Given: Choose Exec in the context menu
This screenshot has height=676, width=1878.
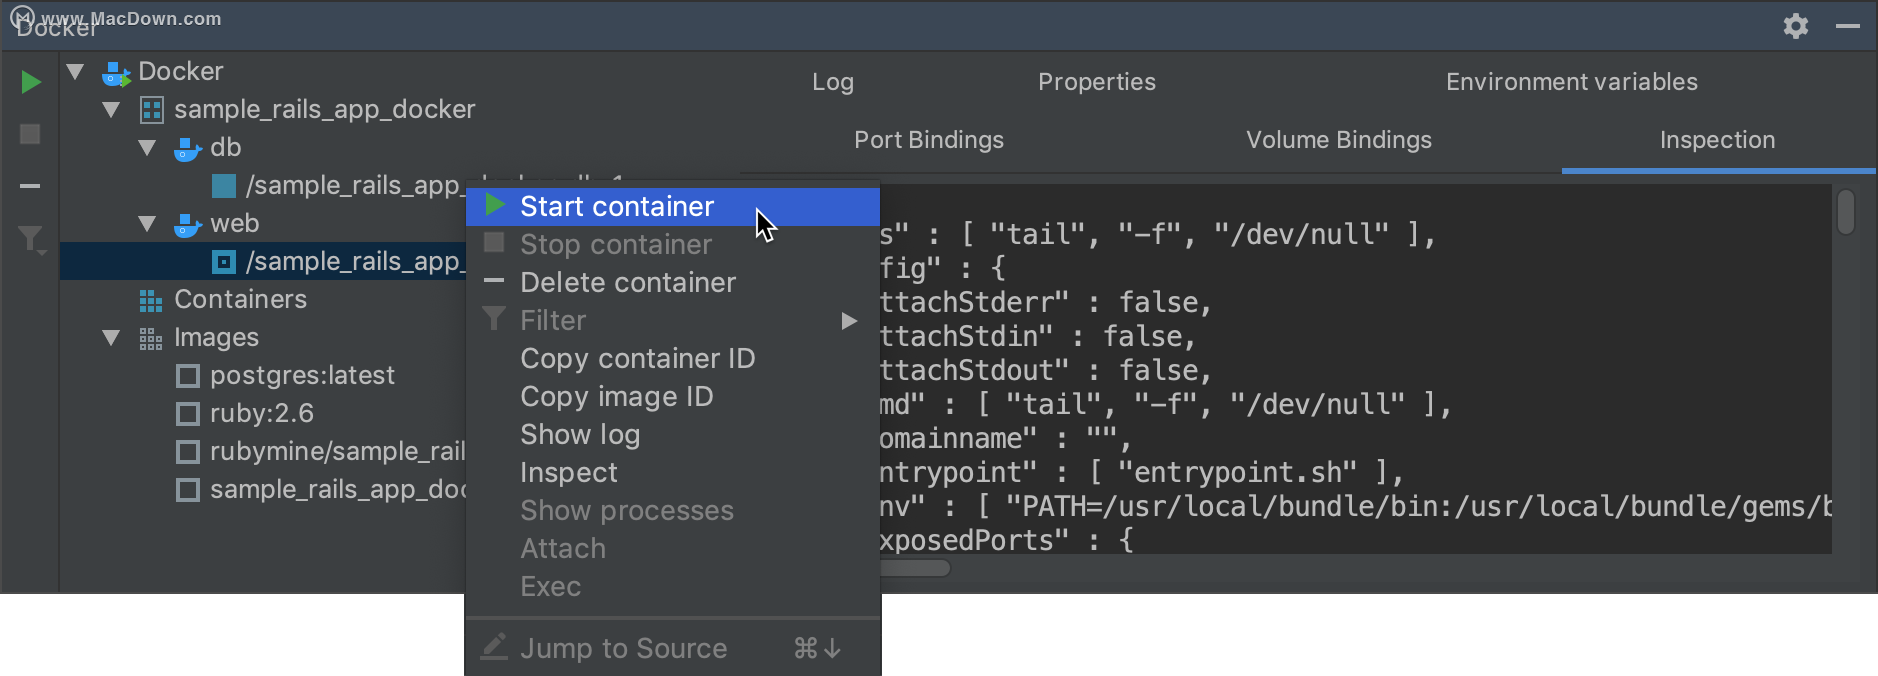Looking at the screenshot, I should [673, 587].
